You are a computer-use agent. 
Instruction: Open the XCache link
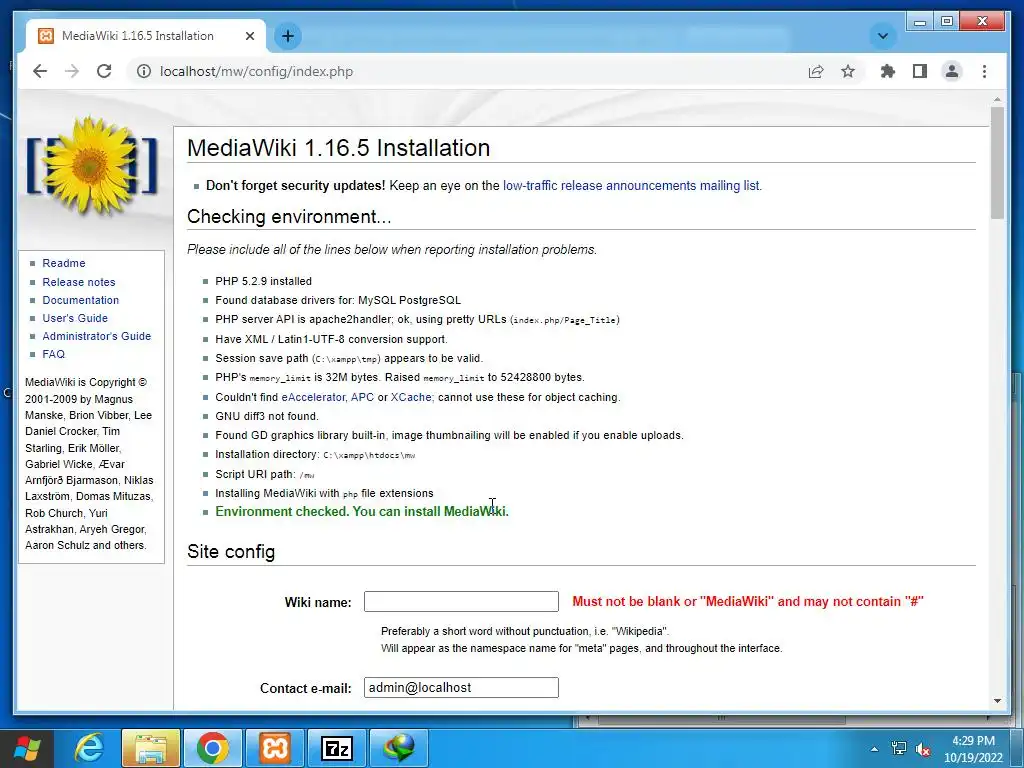(x=411, y=397)
